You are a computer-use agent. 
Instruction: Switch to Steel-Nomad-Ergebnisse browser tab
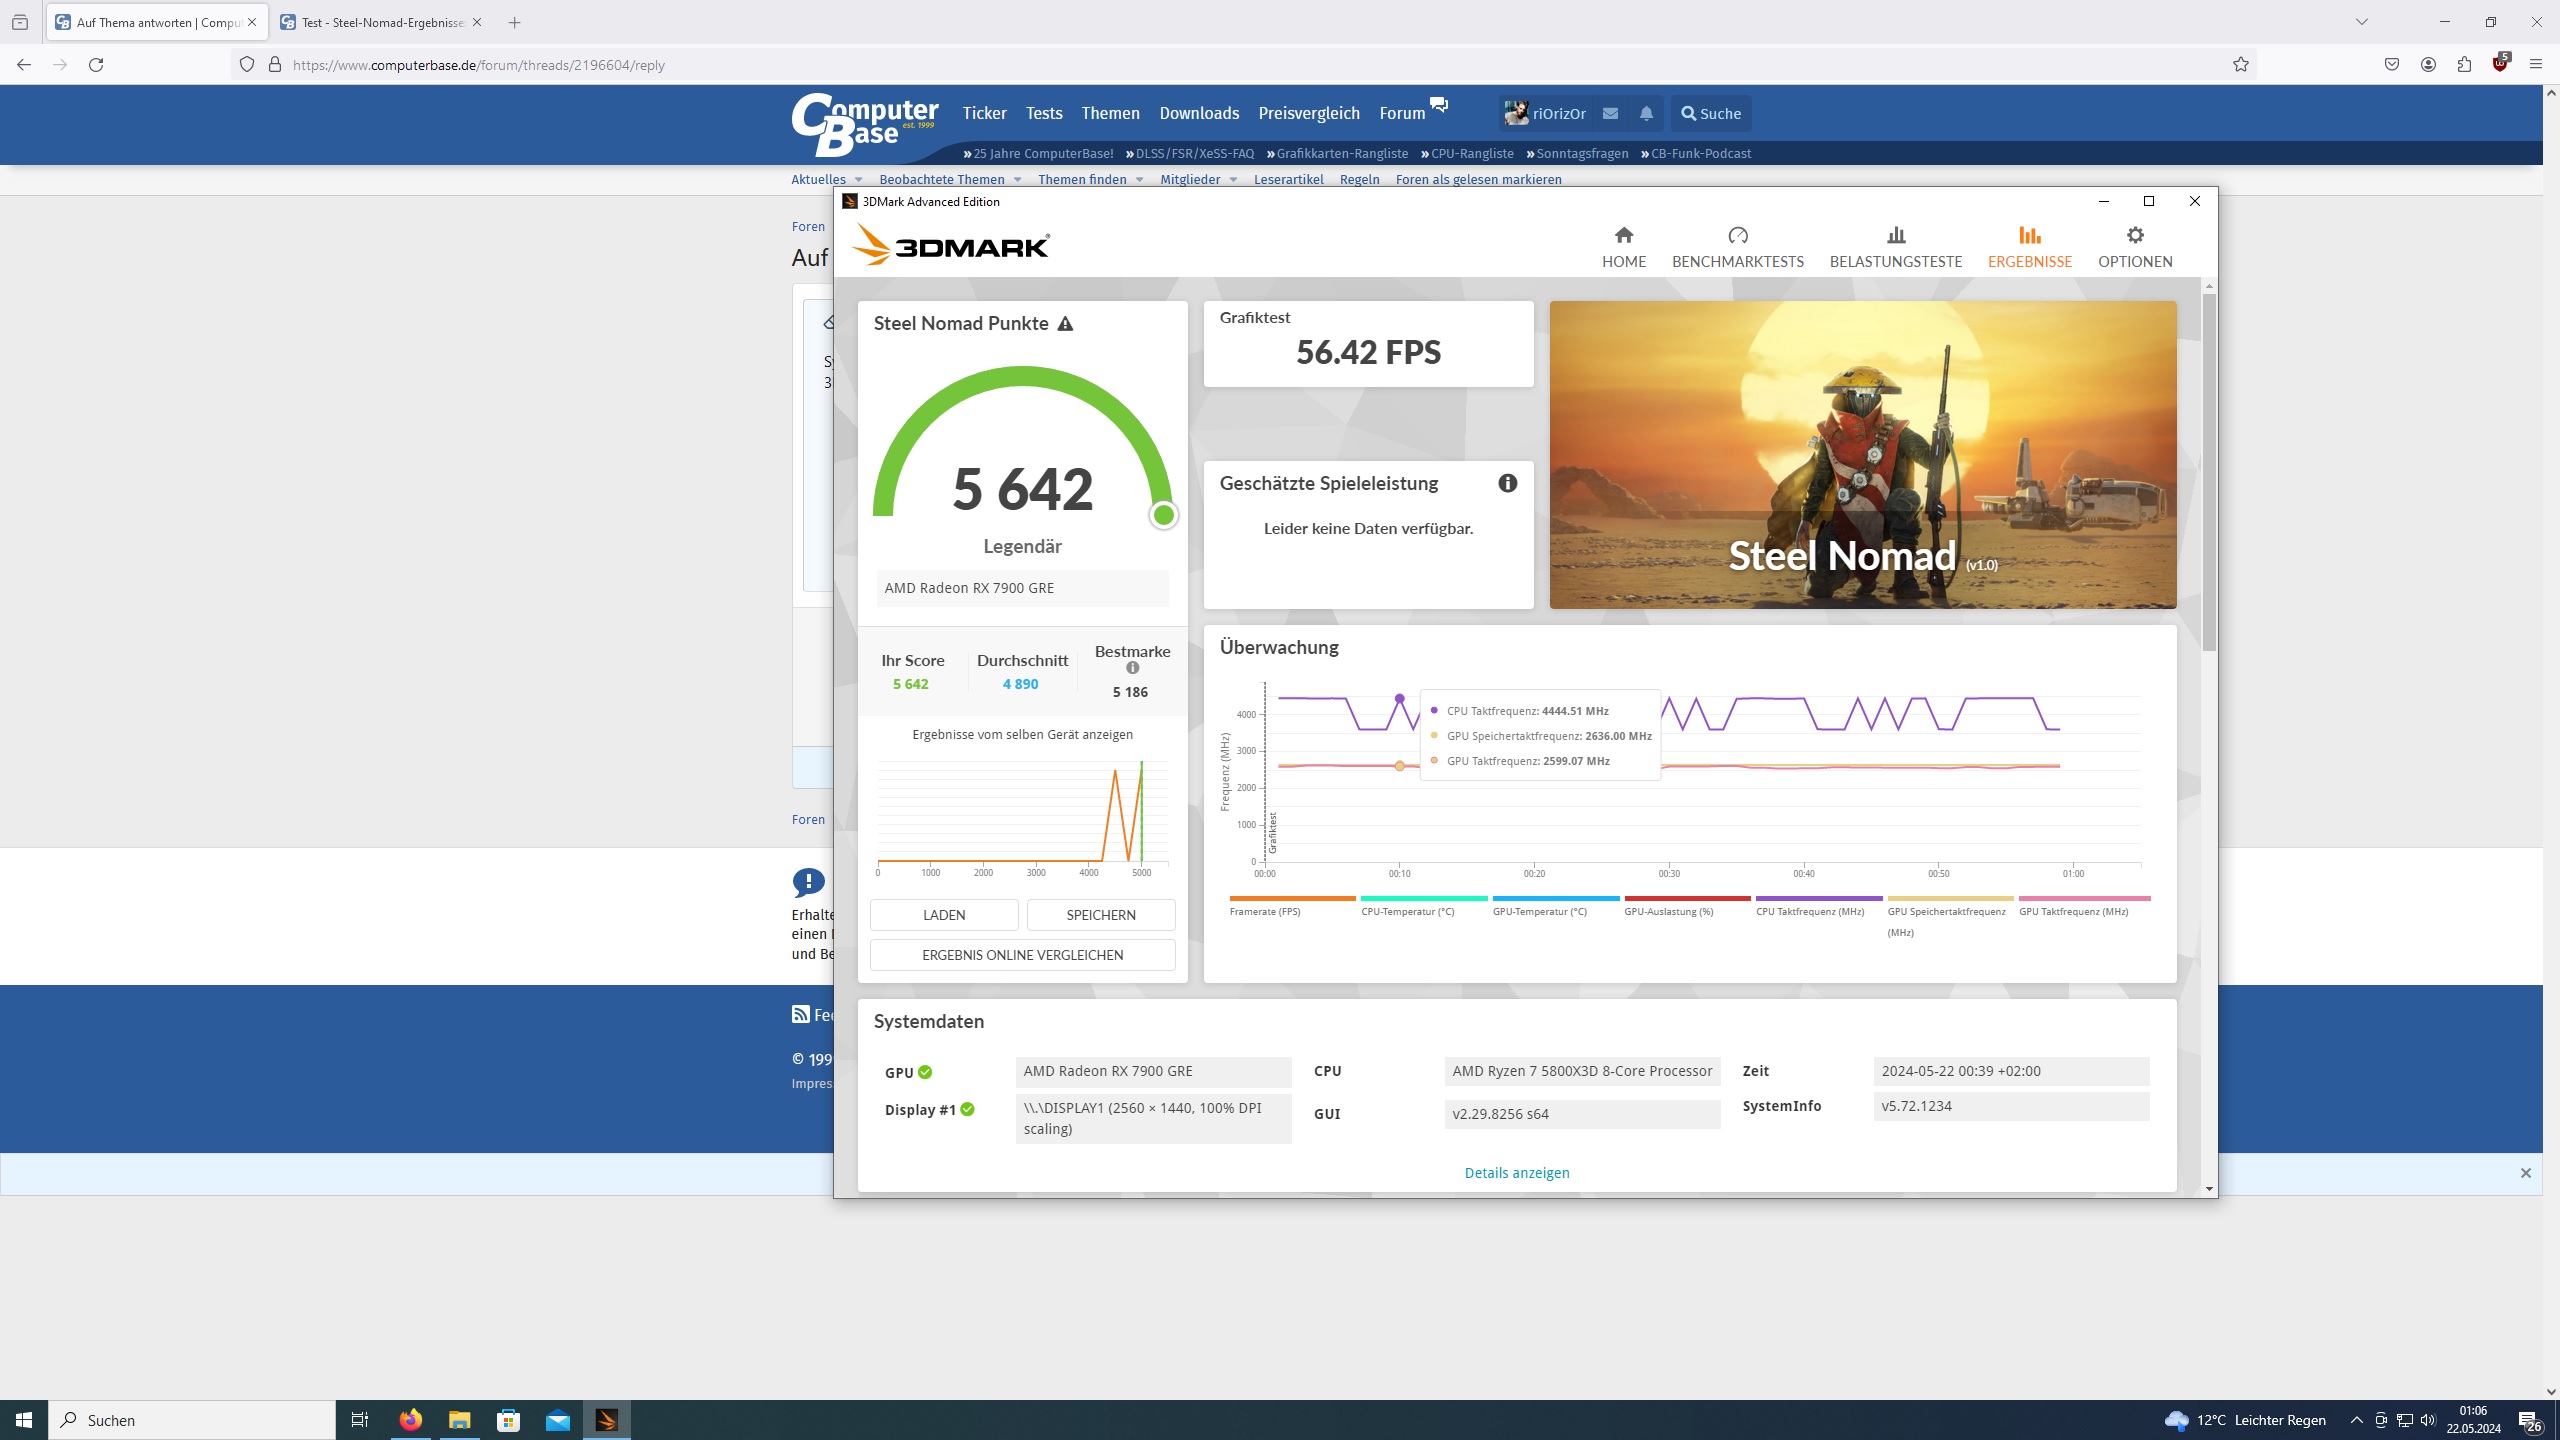pos(382,22)
